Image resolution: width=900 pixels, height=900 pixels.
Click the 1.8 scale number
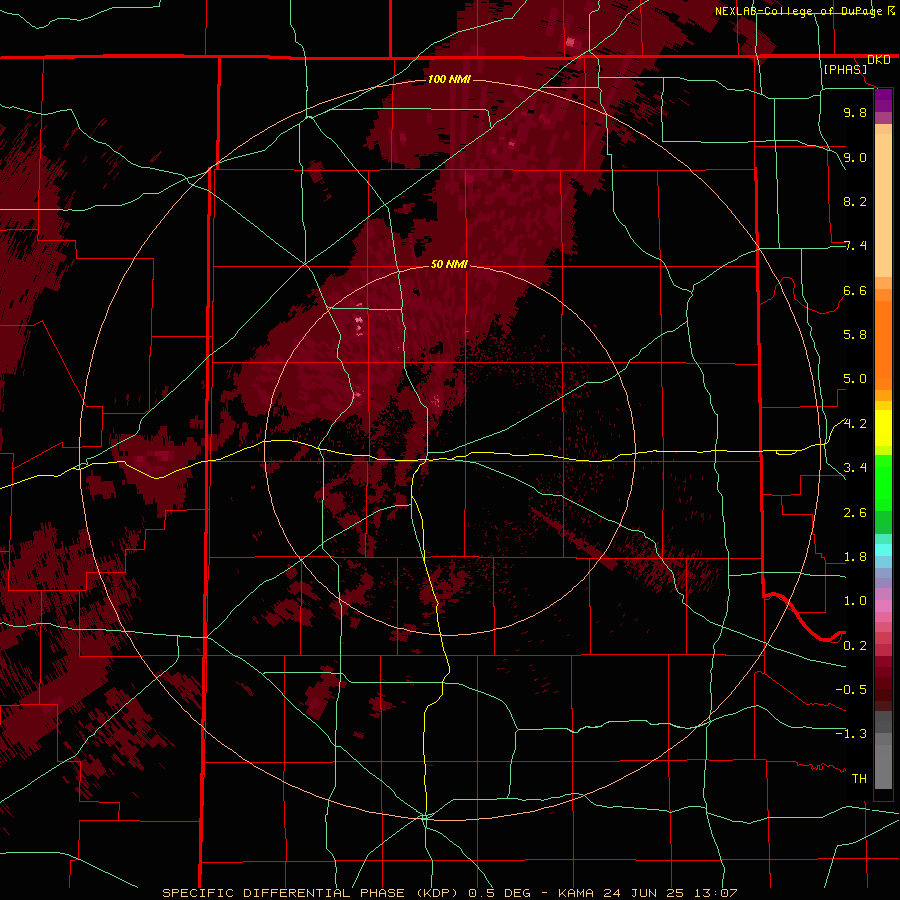(x=855, y=557)
